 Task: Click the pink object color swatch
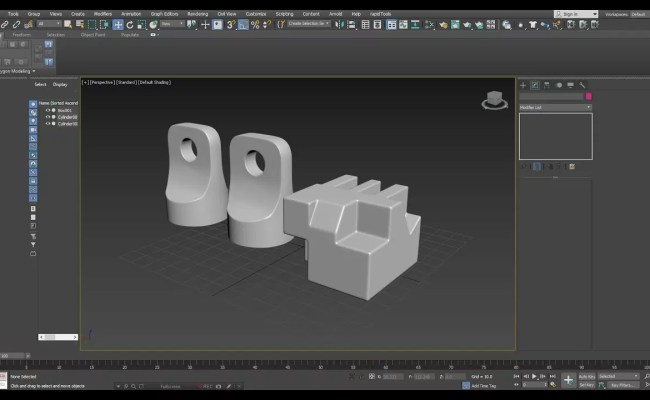click(589, 97)
